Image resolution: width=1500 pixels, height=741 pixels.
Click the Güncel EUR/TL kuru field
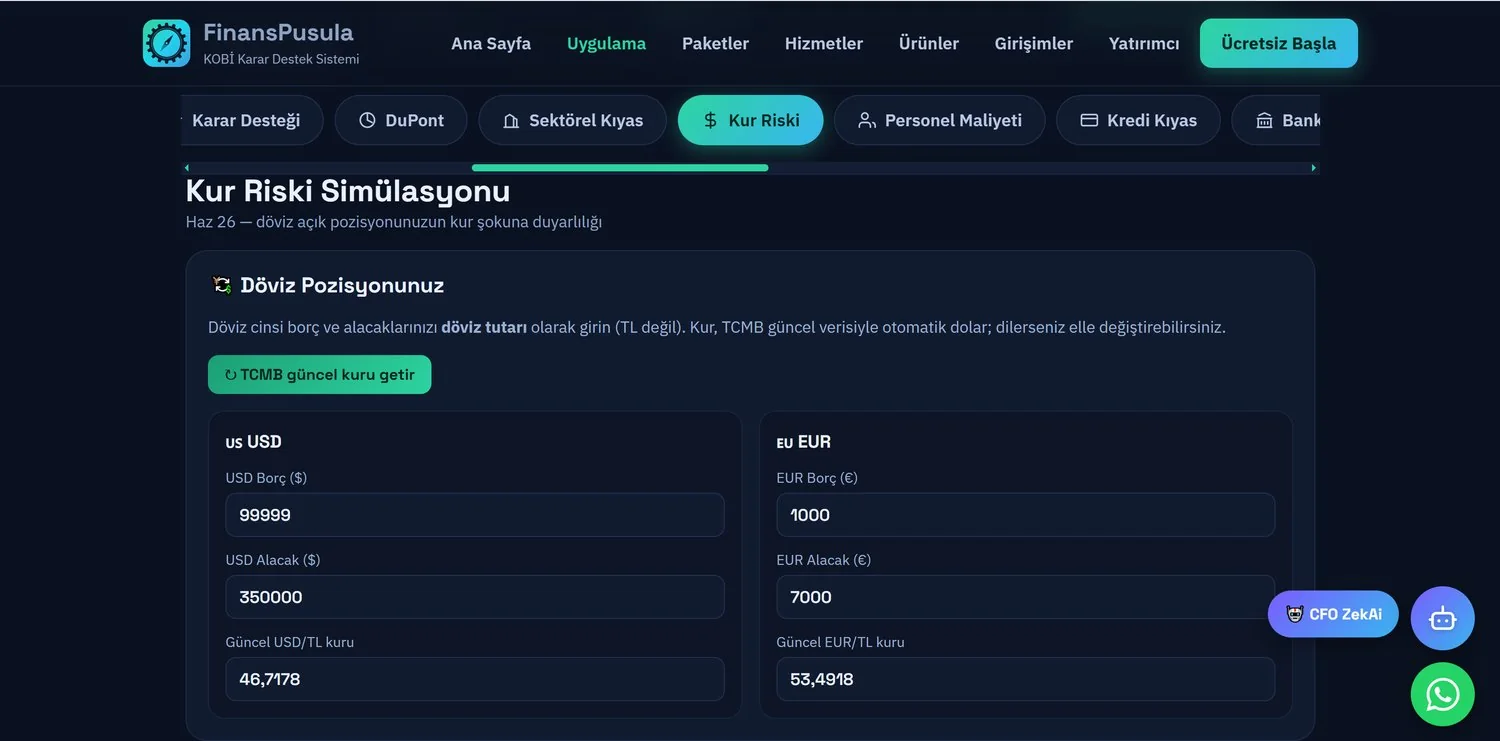(x=1026, y=679)
